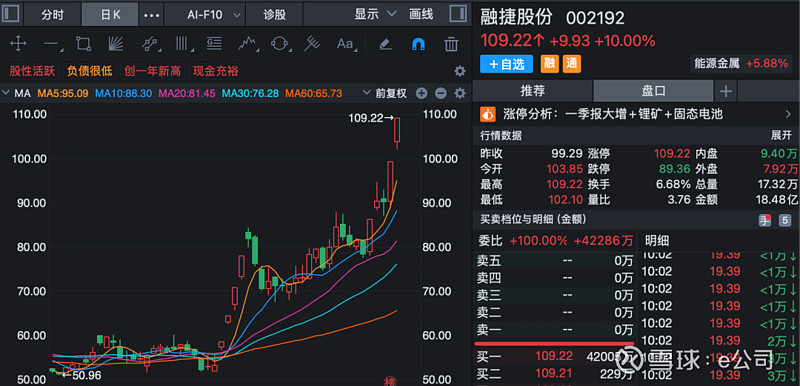The width and height of the screenshot is (800, 386).
Task: Toggle the left sidebar panel icon
Action: pyautogui.click(x=11, y=13)
